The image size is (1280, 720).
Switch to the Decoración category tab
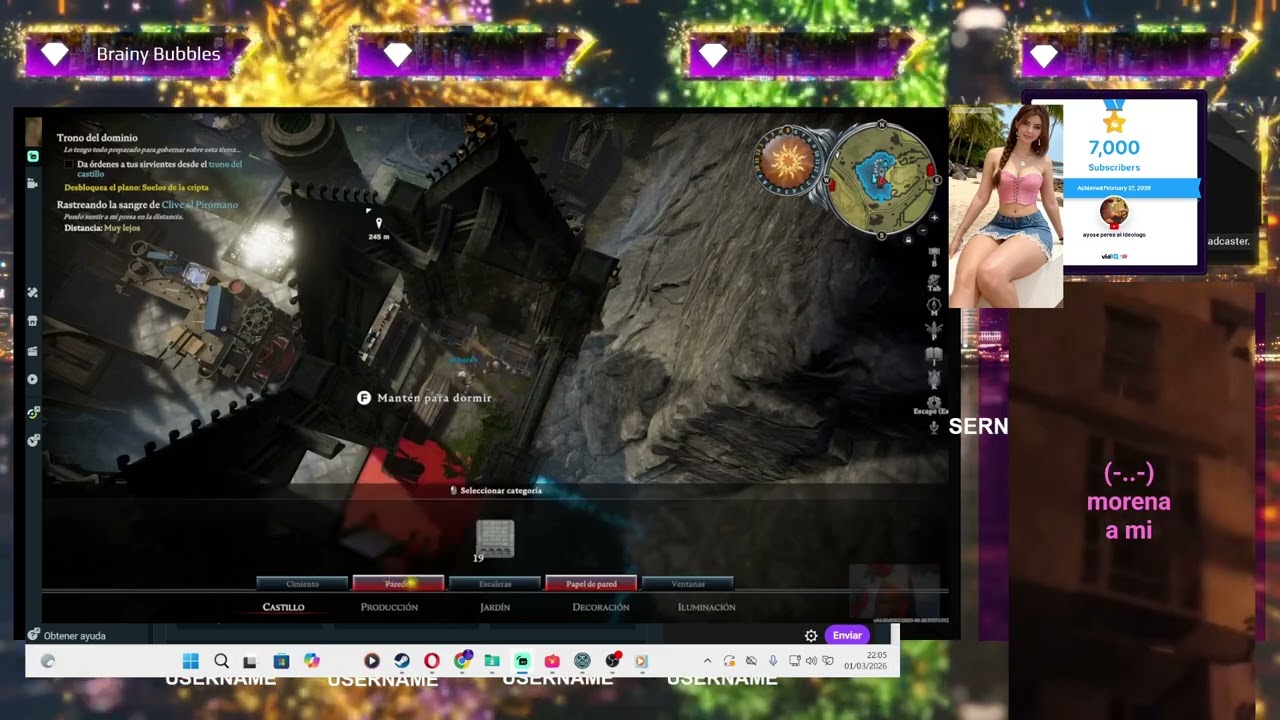[601, 607]
